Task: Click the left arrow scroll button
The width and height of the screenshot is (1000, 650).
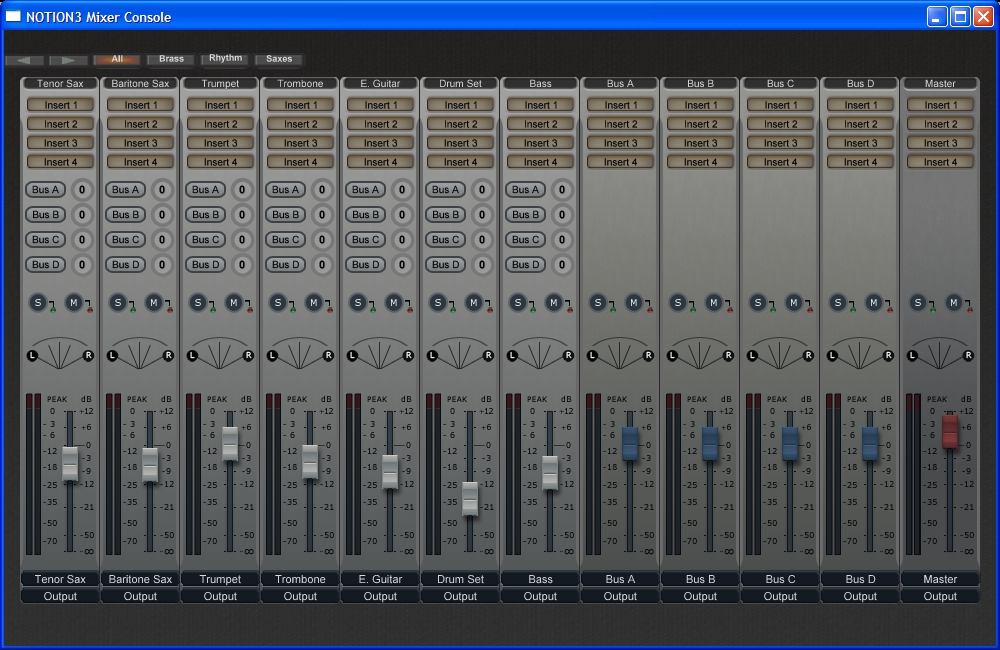Action: click(x=24, y=60)
